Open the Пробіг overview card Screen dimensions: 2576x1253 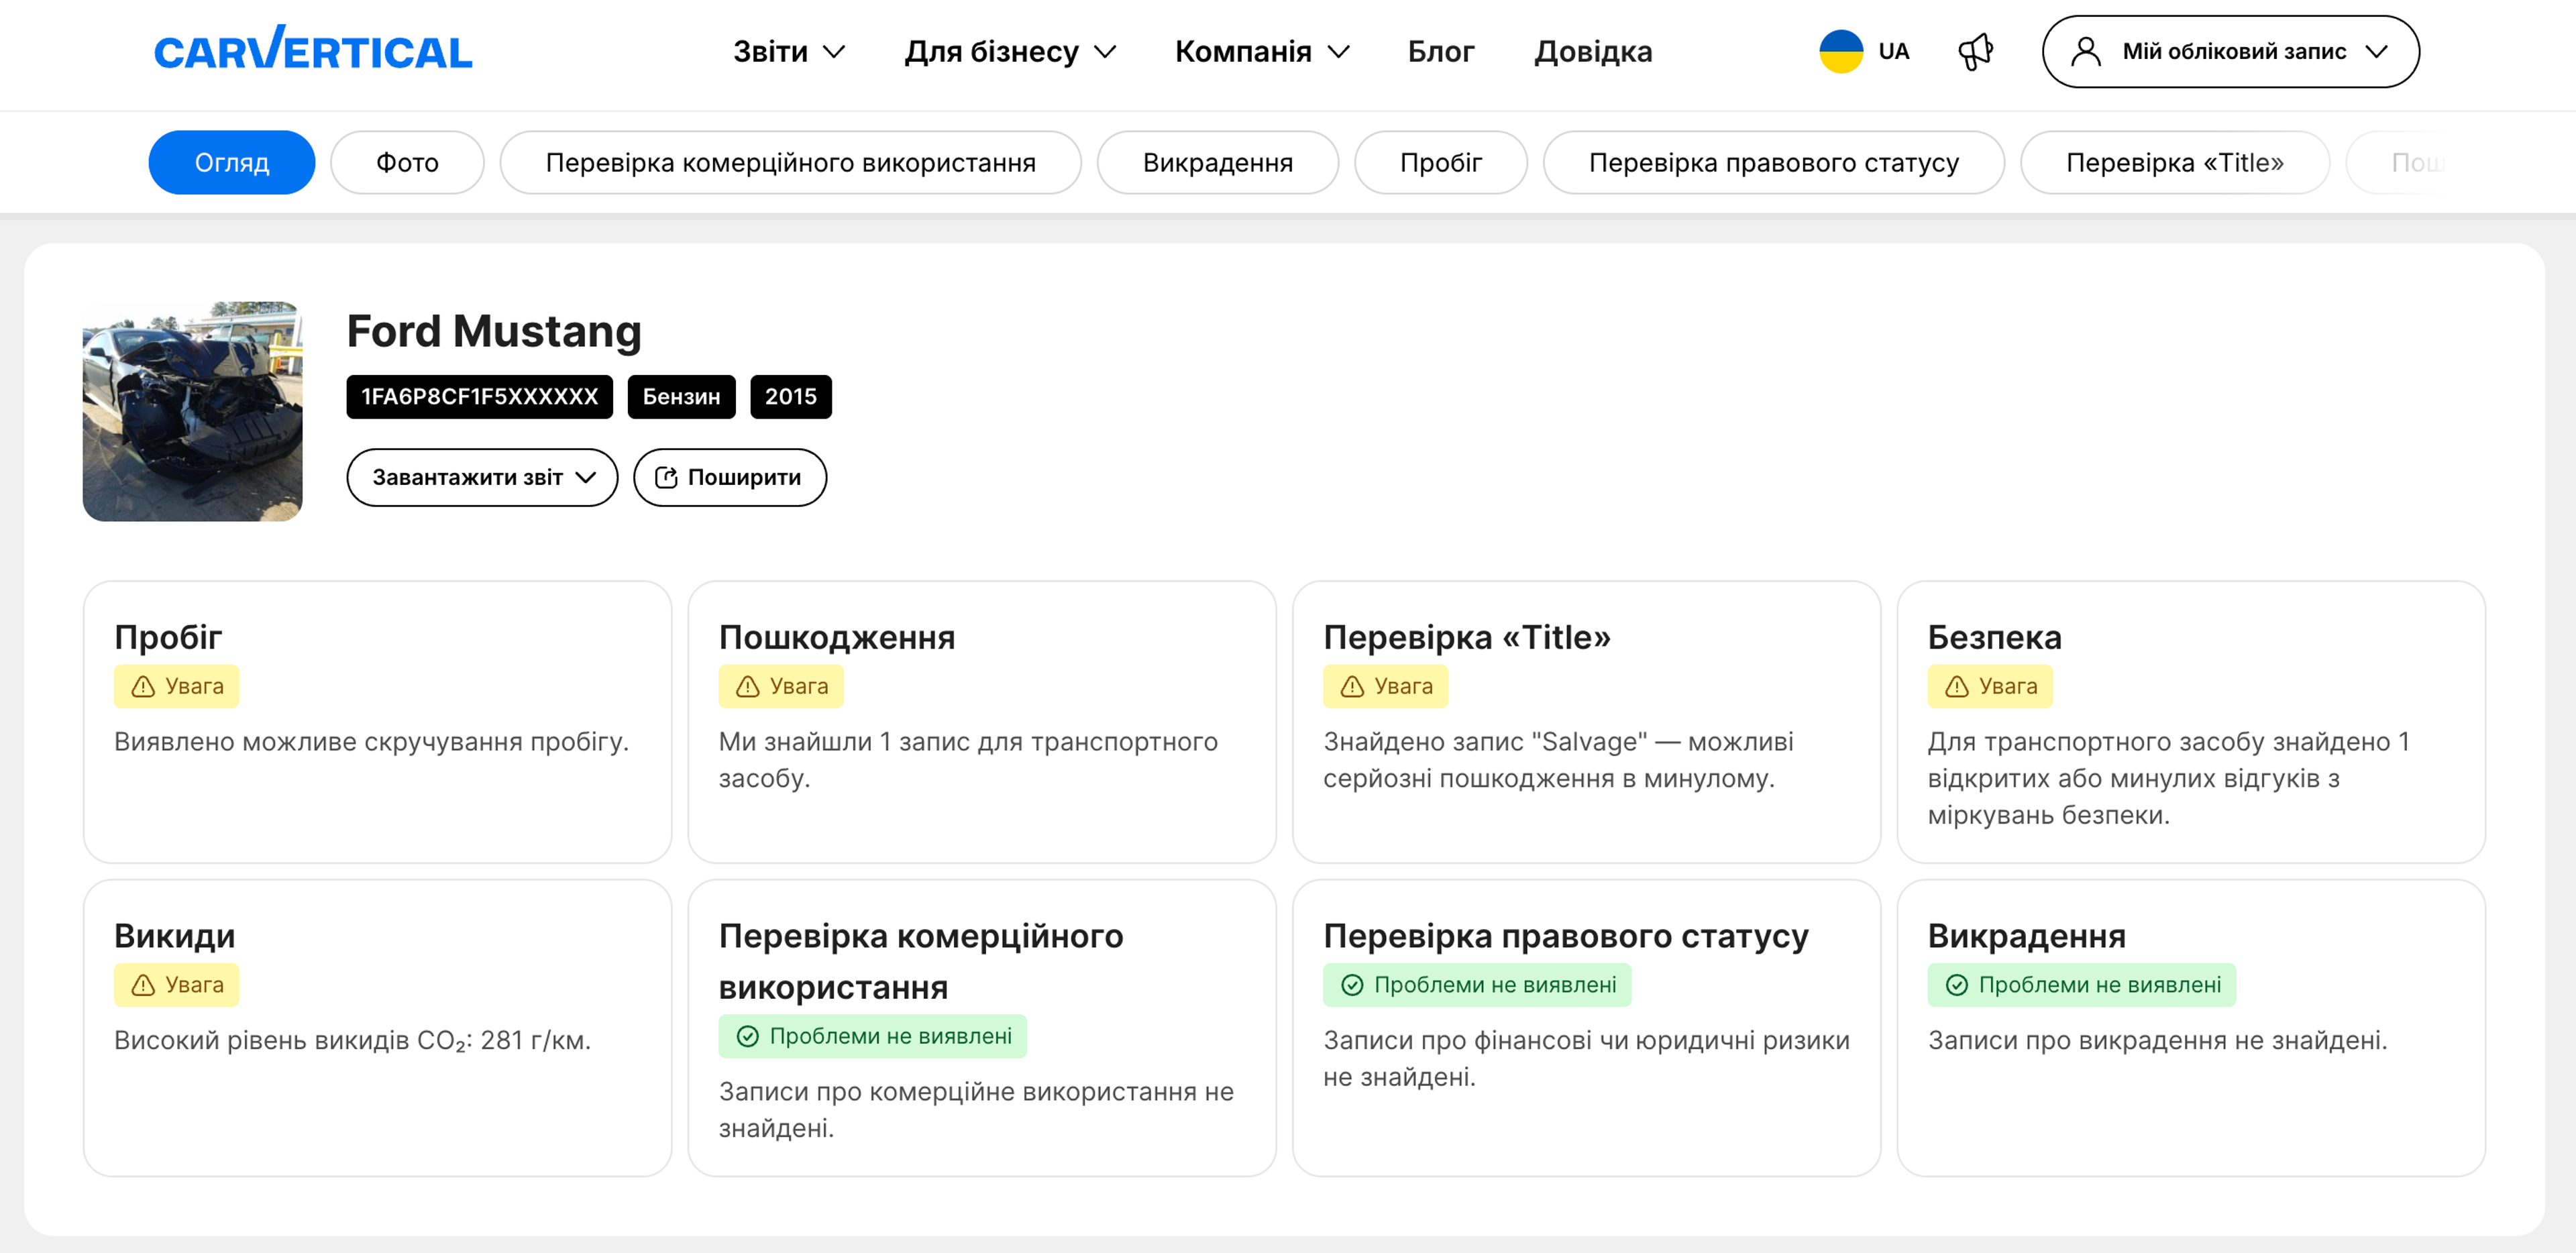[378, 722]
